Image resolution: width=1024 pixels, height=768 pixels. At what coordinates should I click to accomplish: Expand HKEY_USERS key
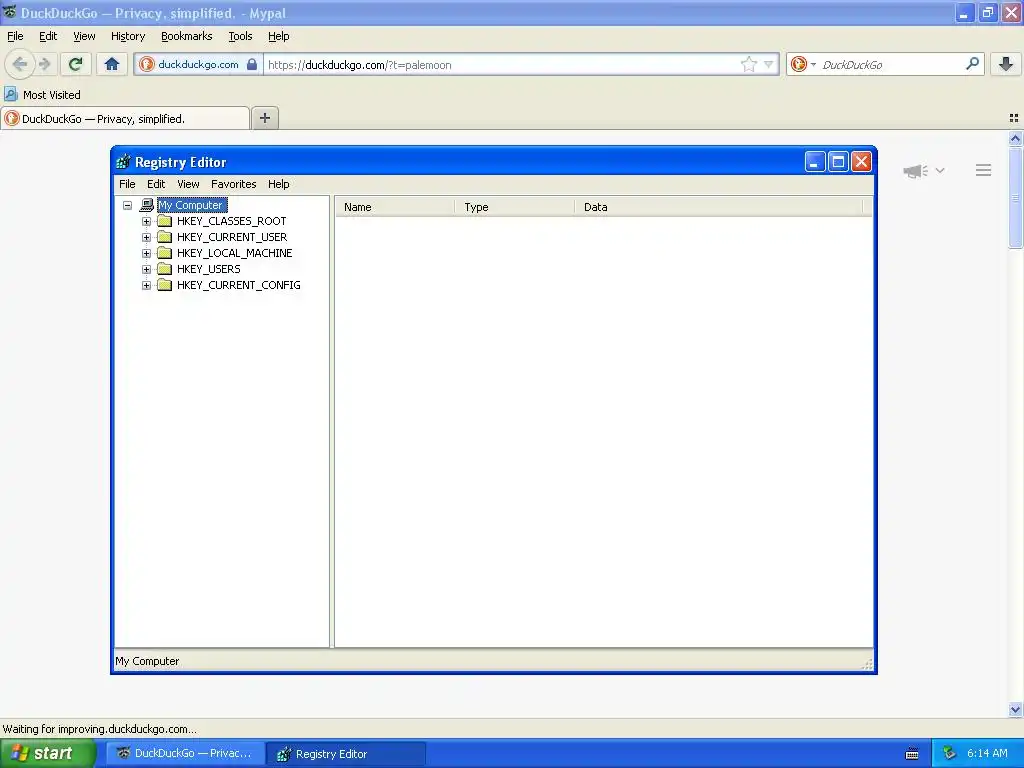coord(146,269)
